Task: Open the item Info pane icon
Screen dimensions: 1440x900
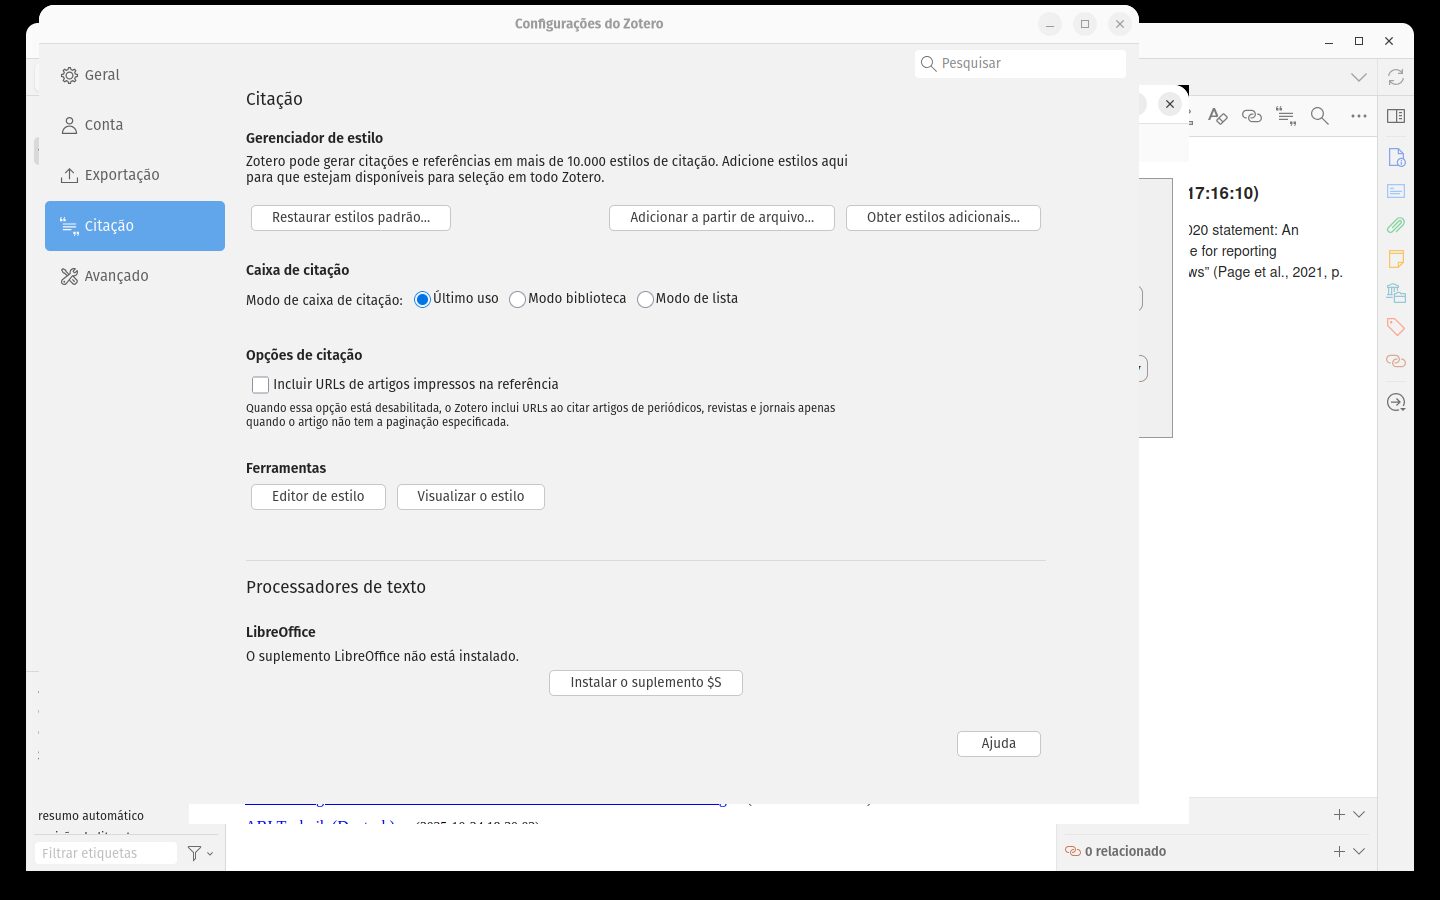Action: (x=1396, y=157)
